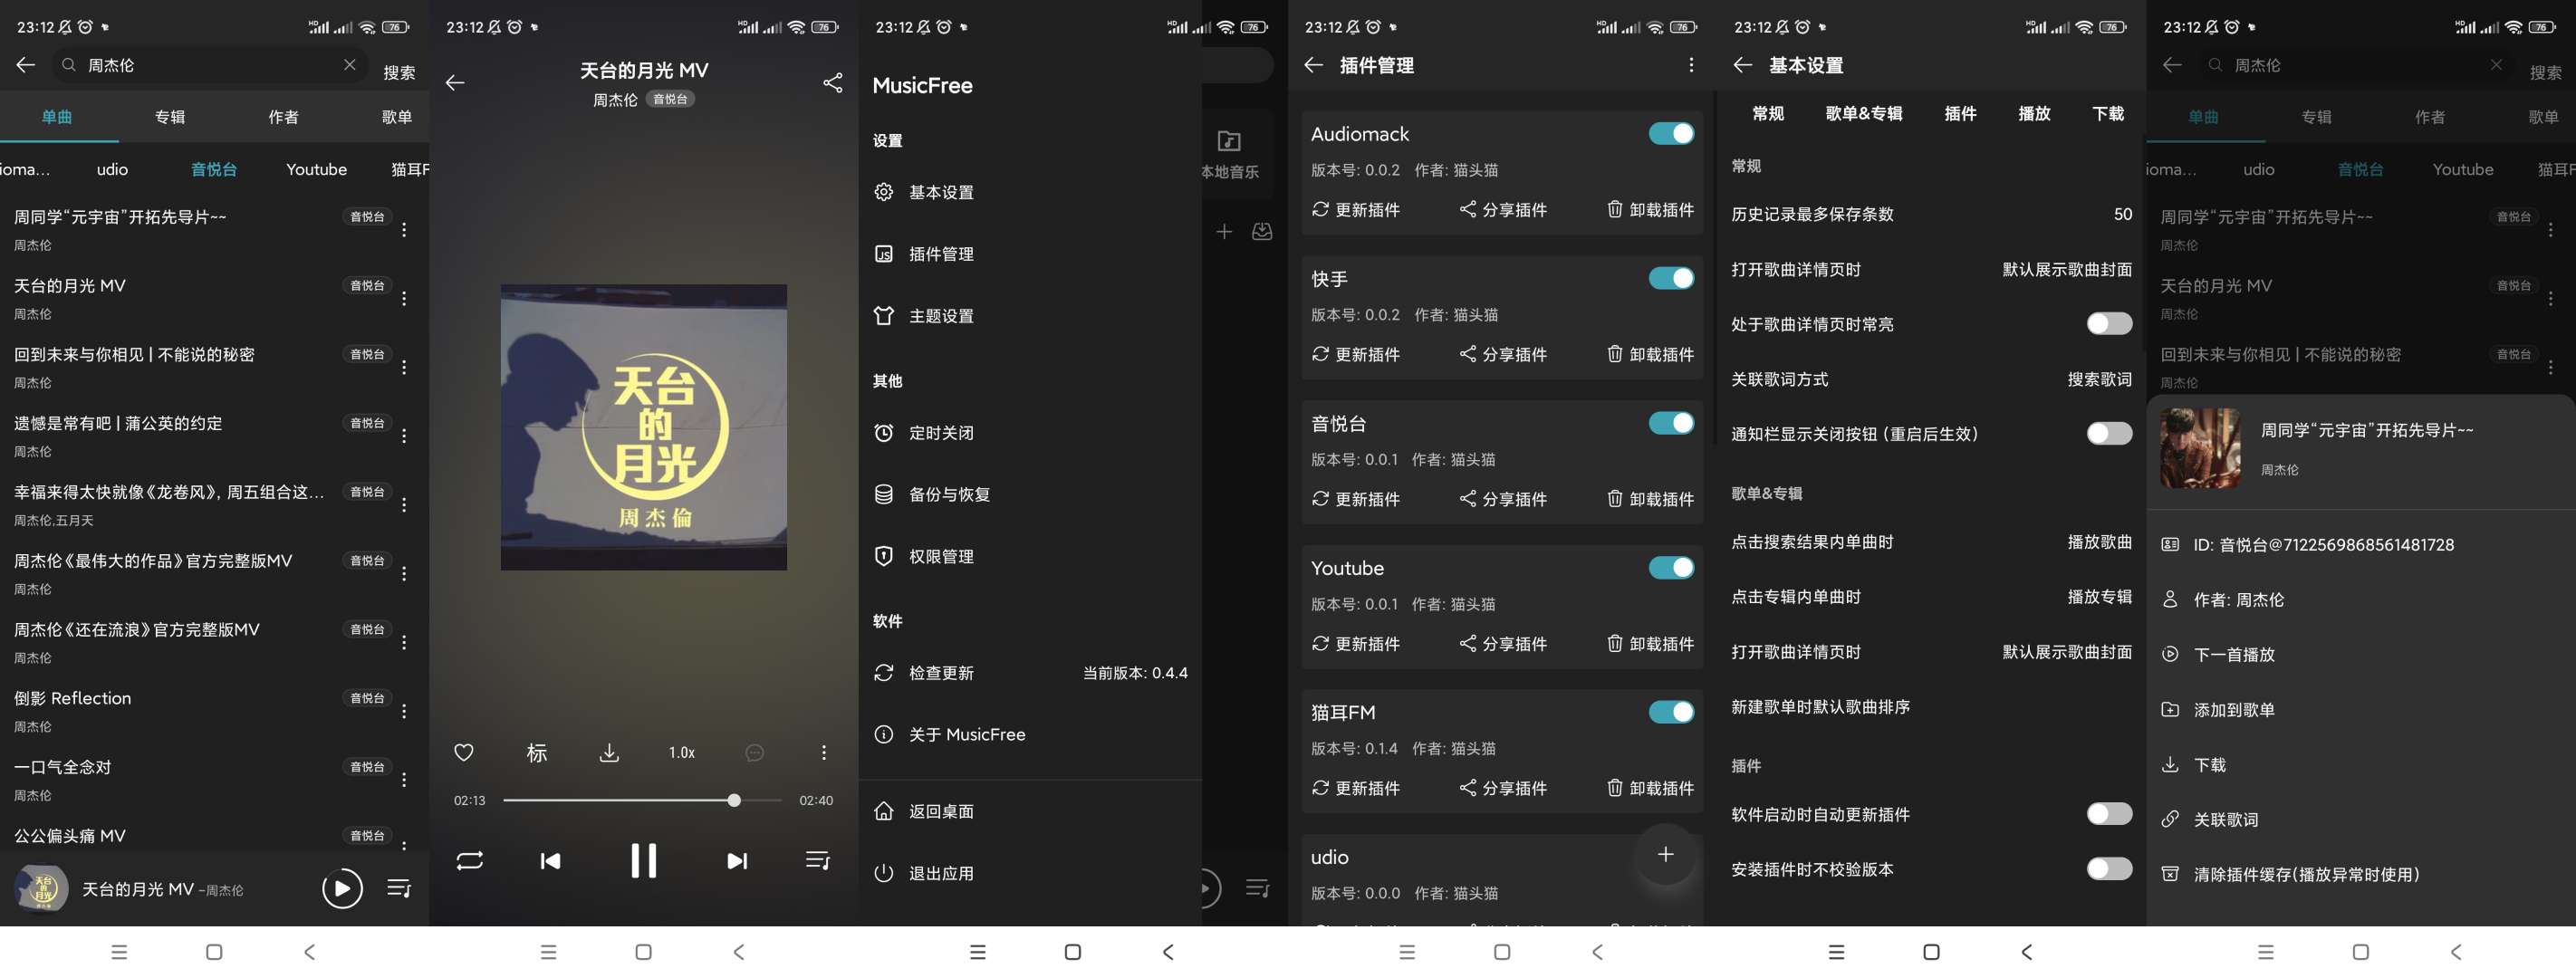
Task: Select the 歌单 tab in the first search screen
Action: pos(397,117)
